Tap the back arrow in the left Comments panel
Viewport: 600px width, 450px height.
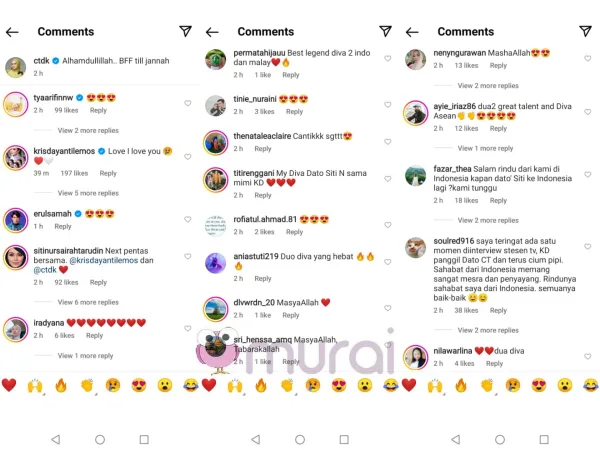point(12,32)
